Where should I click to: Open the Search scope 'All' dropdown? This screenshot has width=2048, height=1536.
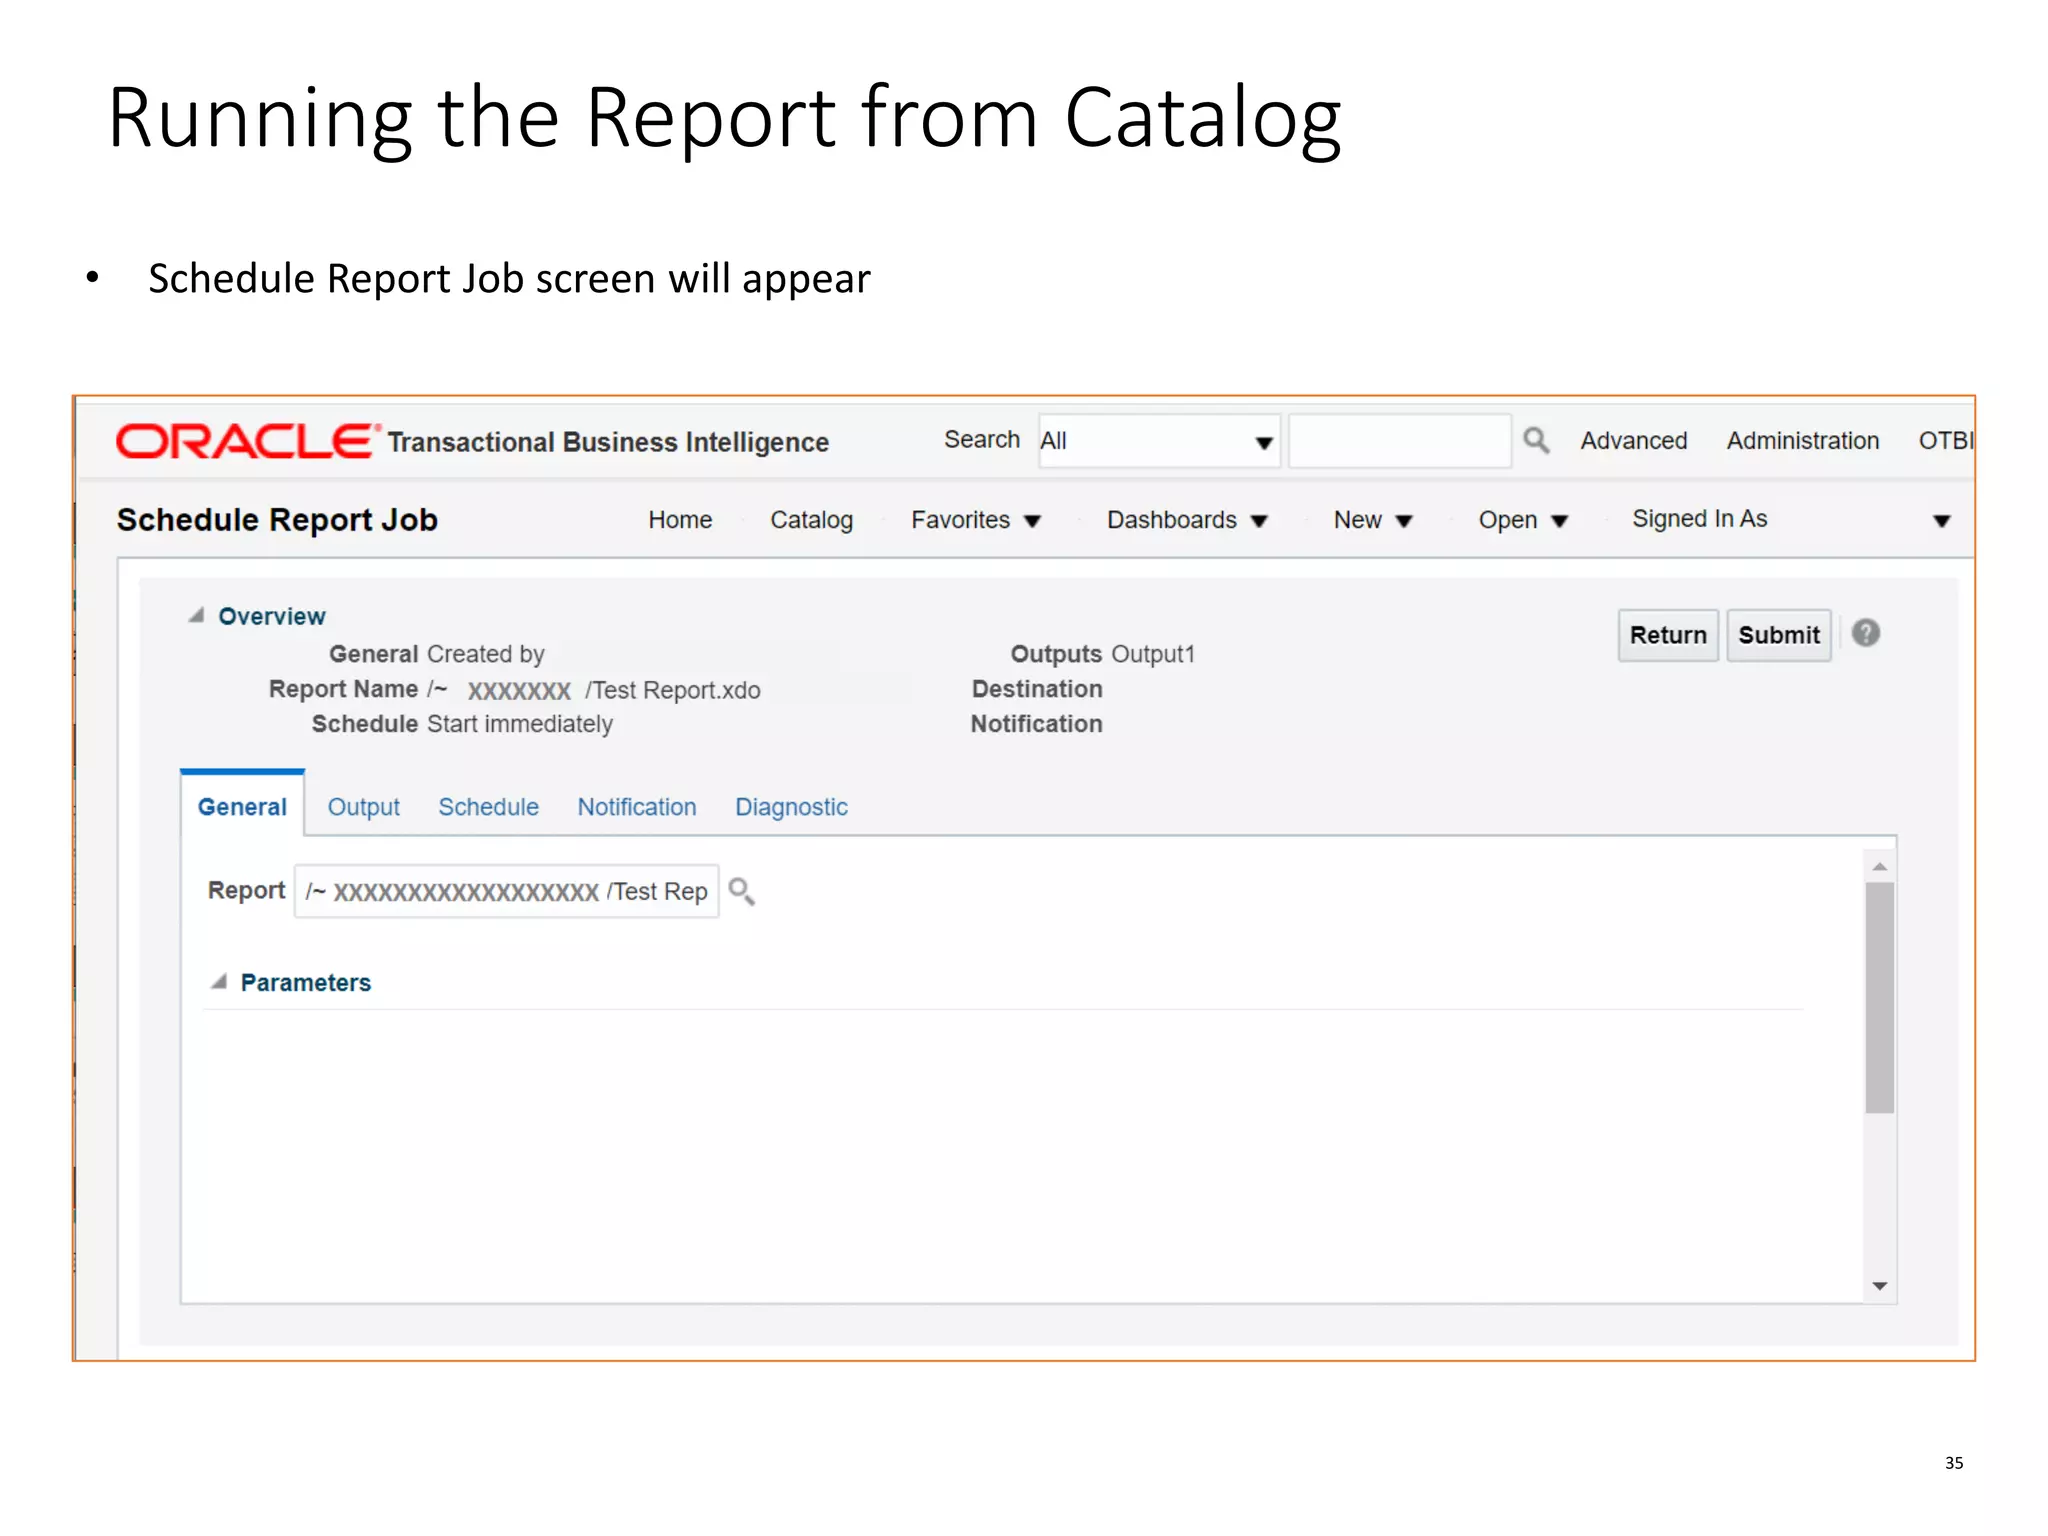pyautogui.click(x=1159, y=441)
